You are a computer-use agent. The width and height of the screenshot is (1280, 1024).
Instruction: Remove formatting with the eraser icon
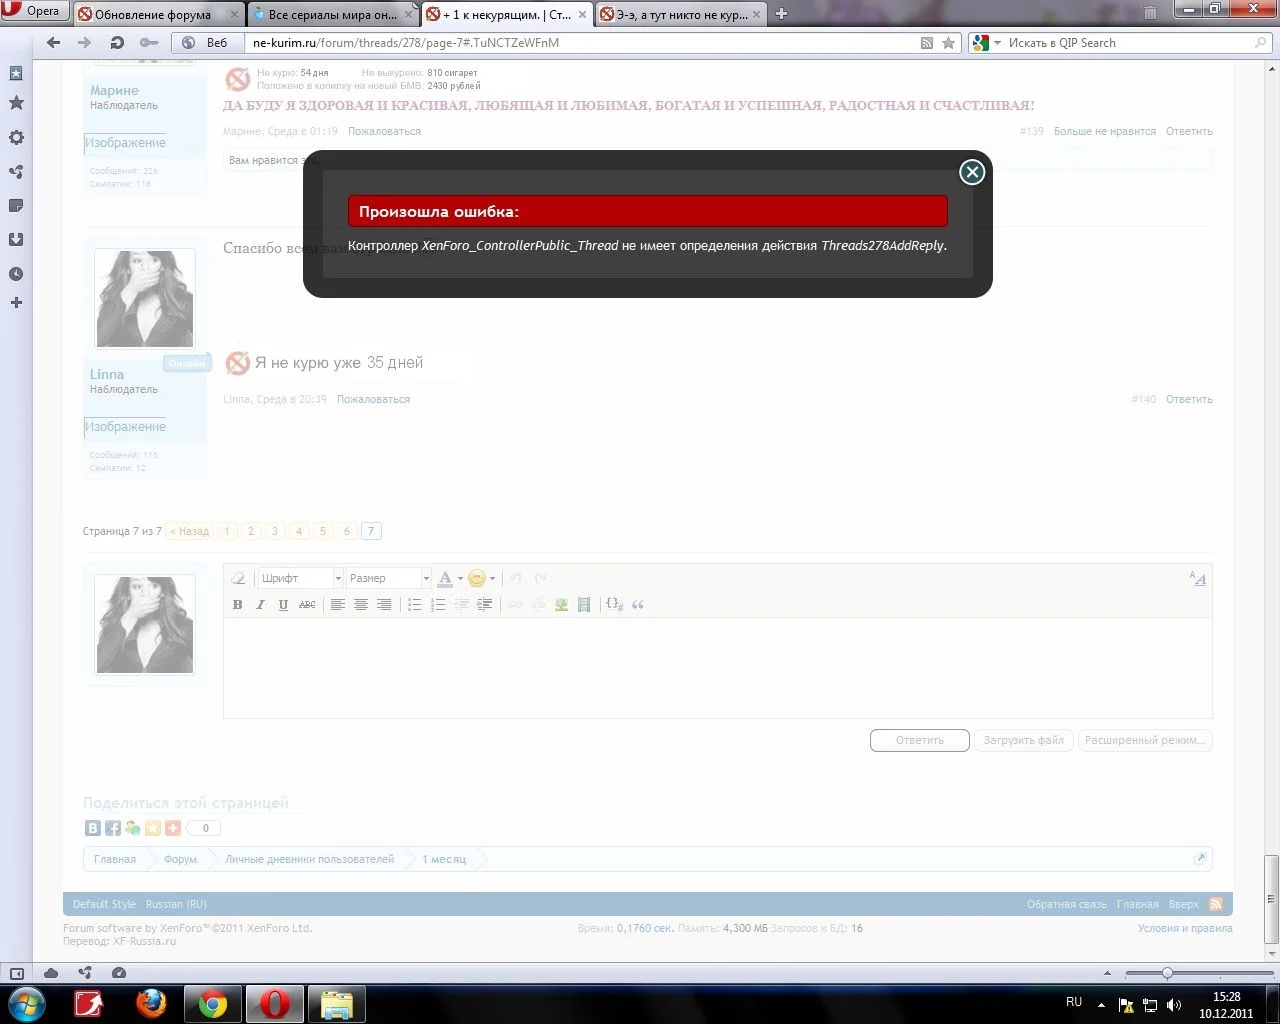pyautogui.click(x=238, y=578)
